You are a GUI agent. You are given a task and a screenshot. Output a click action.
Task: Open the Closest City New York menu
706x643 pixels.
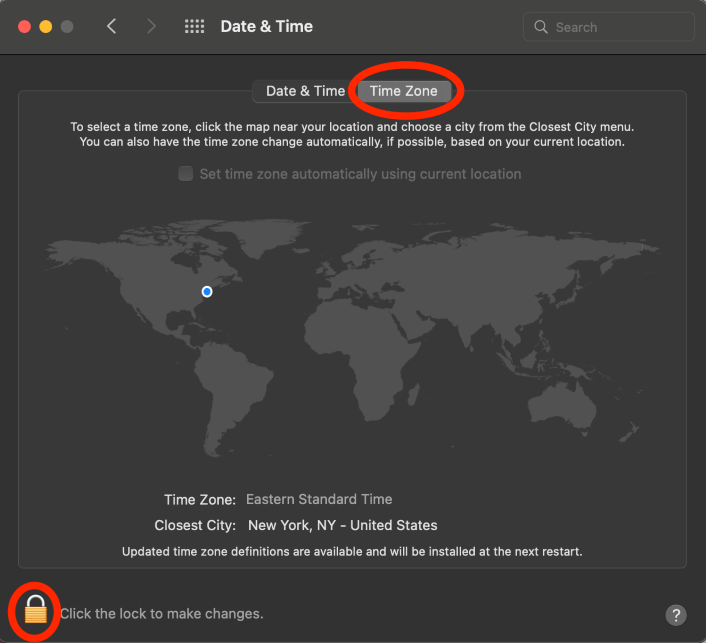[342, 525]
